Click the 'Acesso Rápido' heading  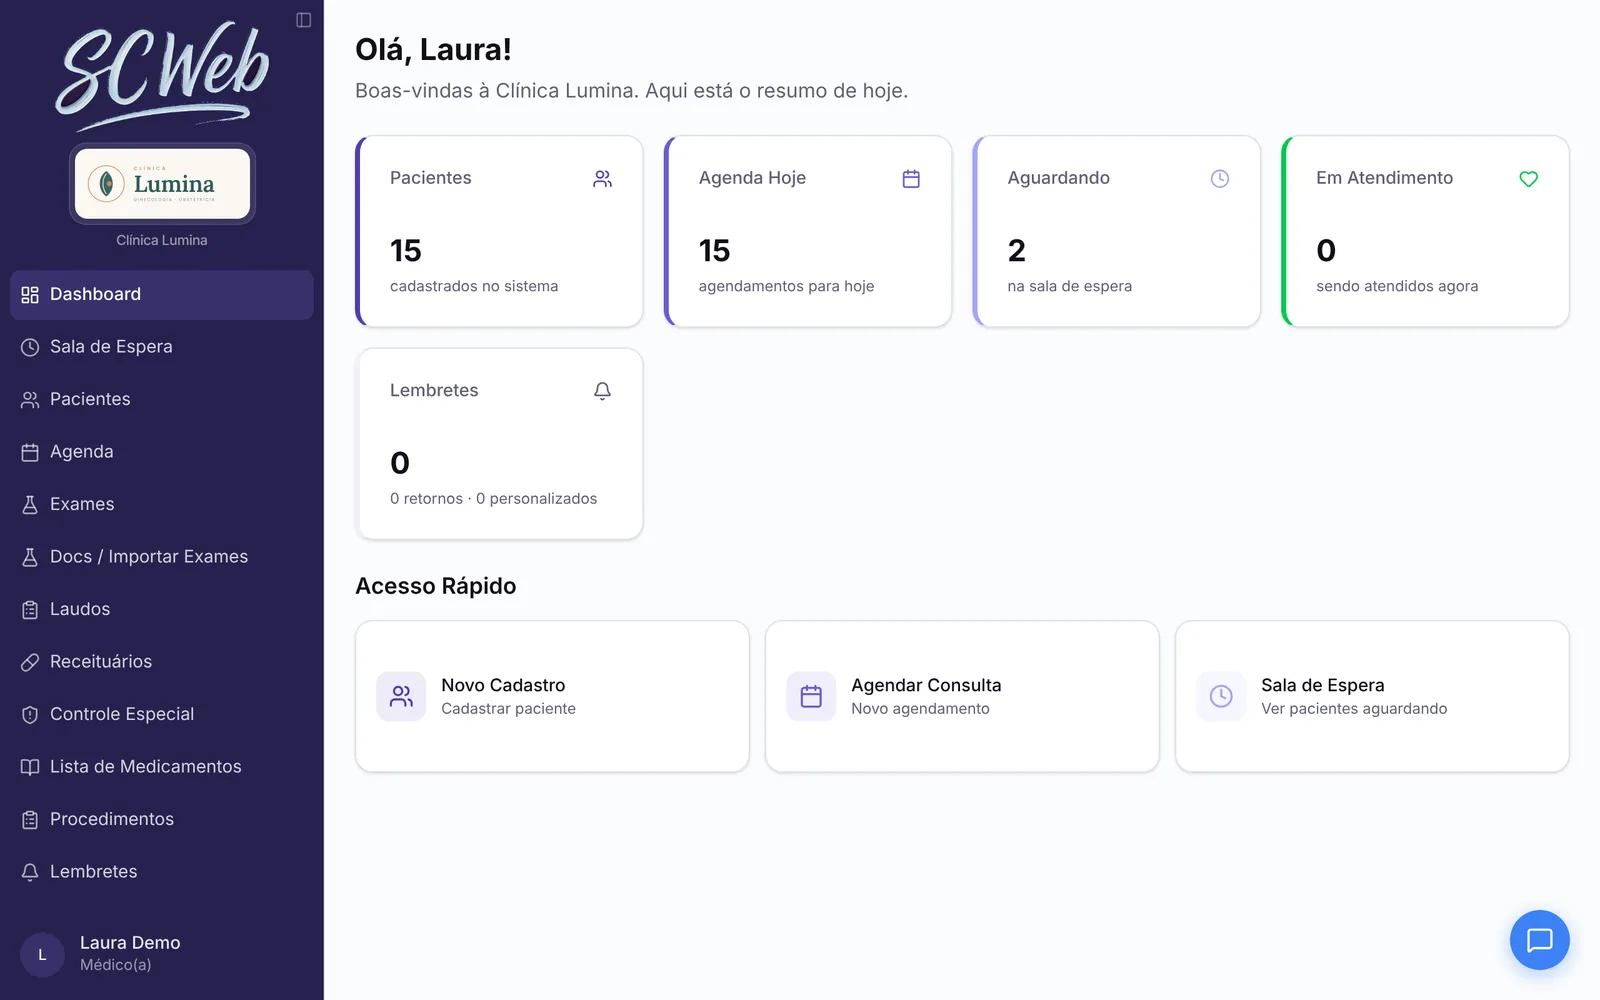(436, 586)
